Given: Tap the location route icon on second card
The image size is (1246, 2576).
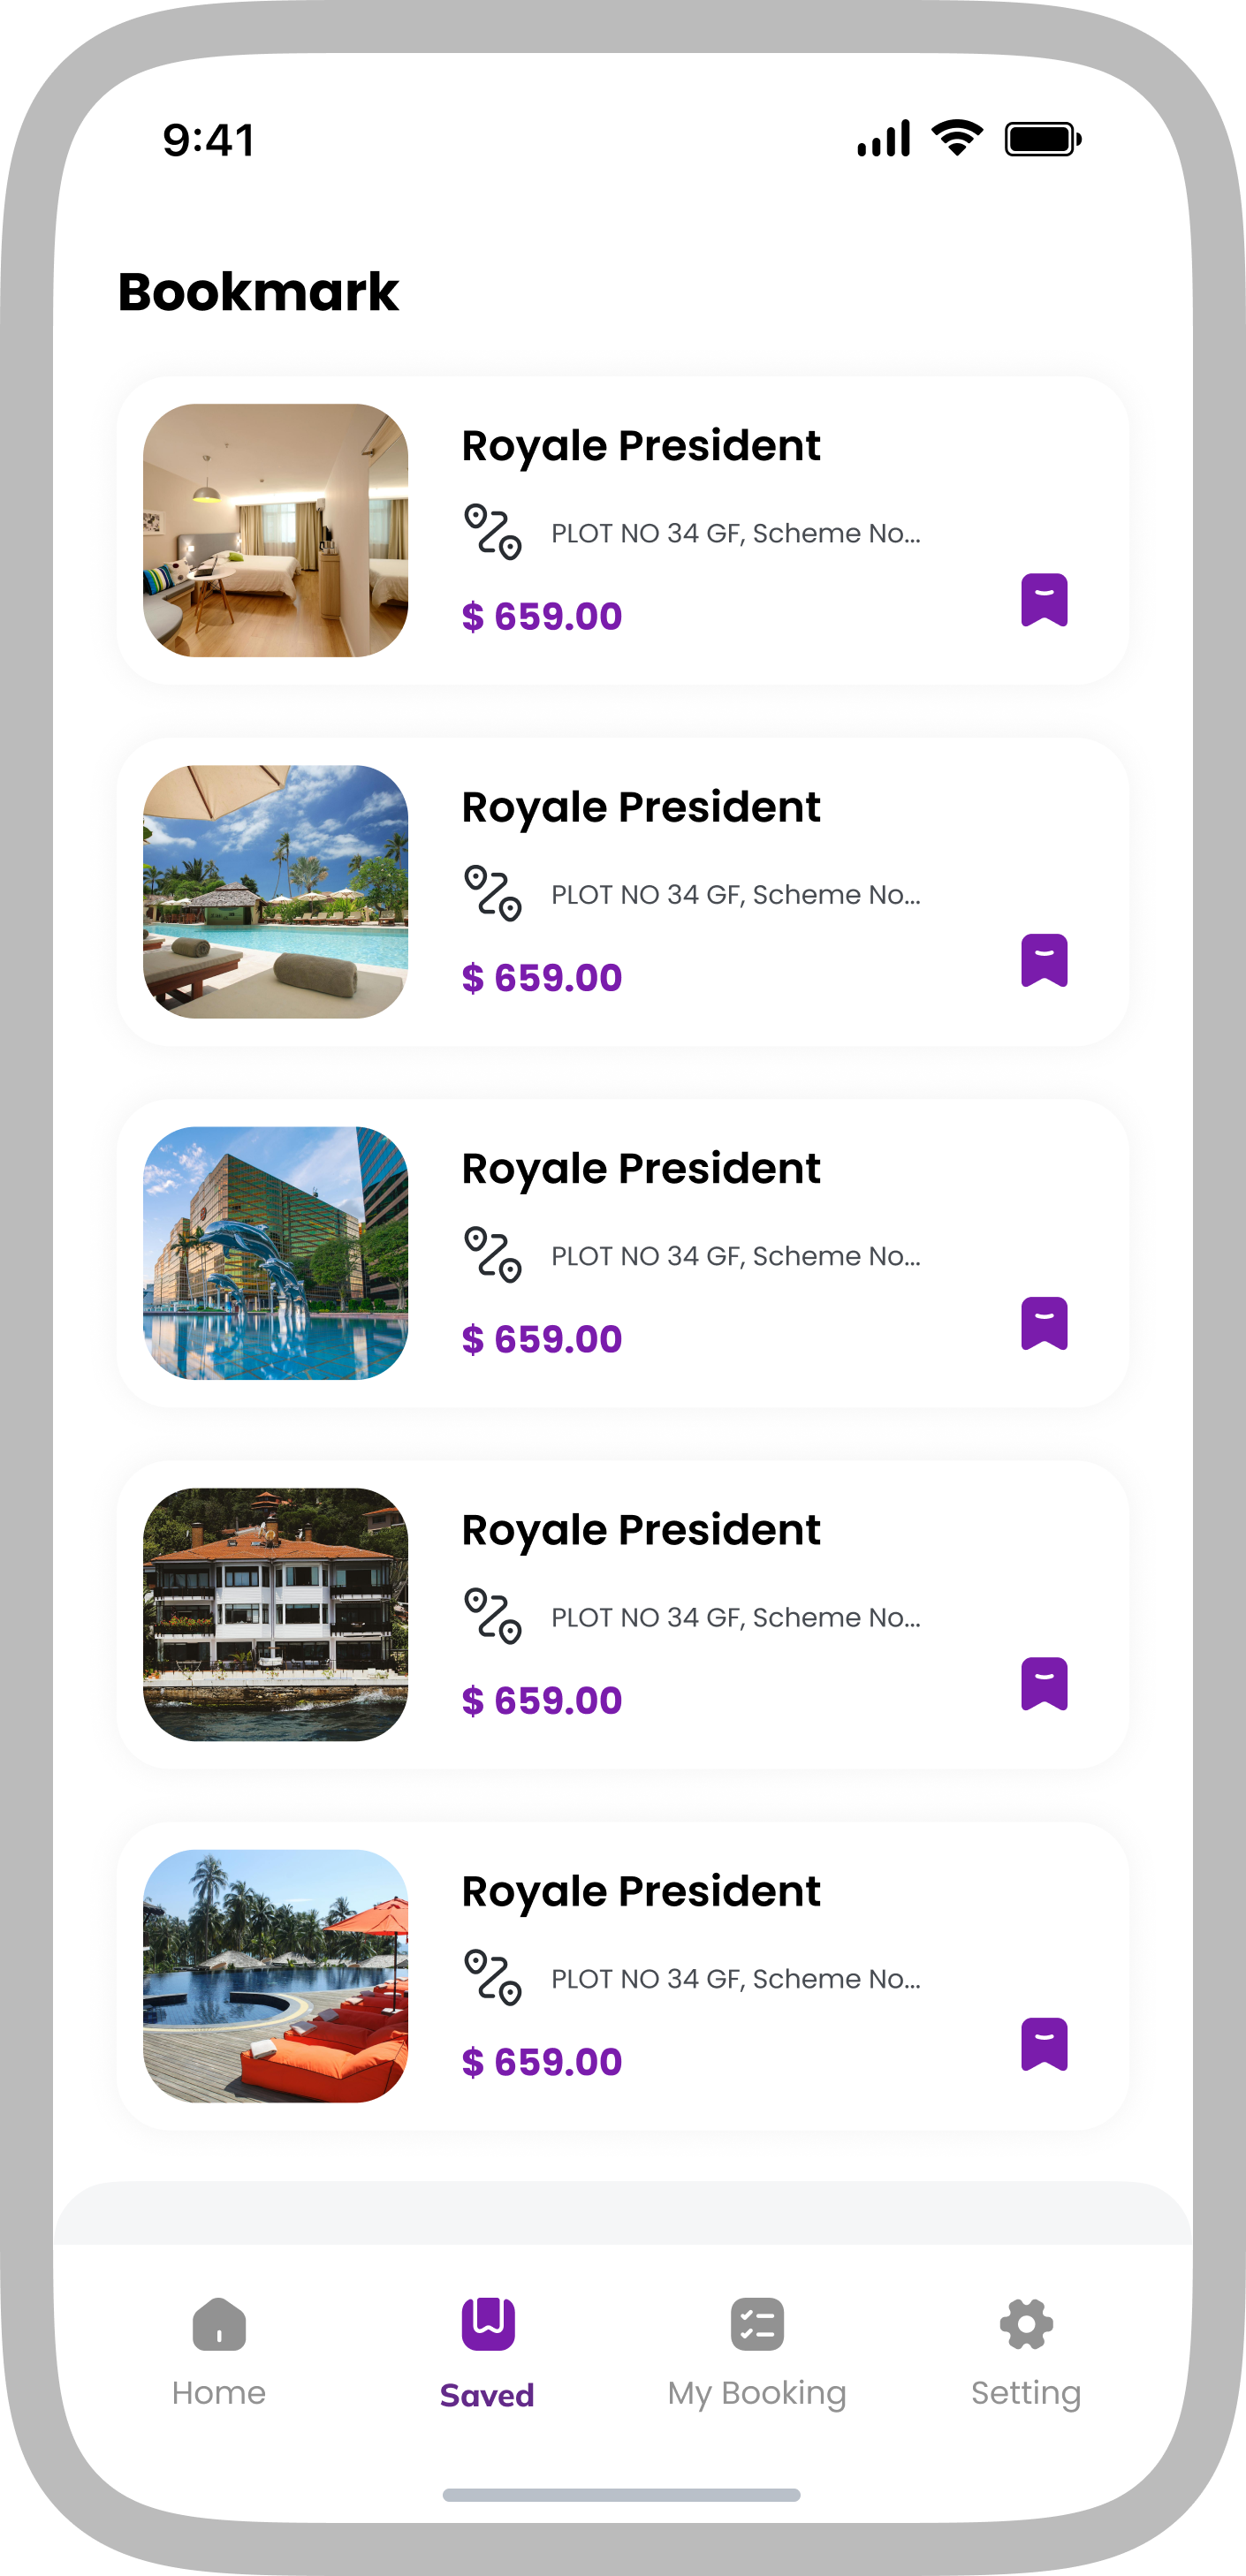Looking at the screenshot, I should pos(493,893).
